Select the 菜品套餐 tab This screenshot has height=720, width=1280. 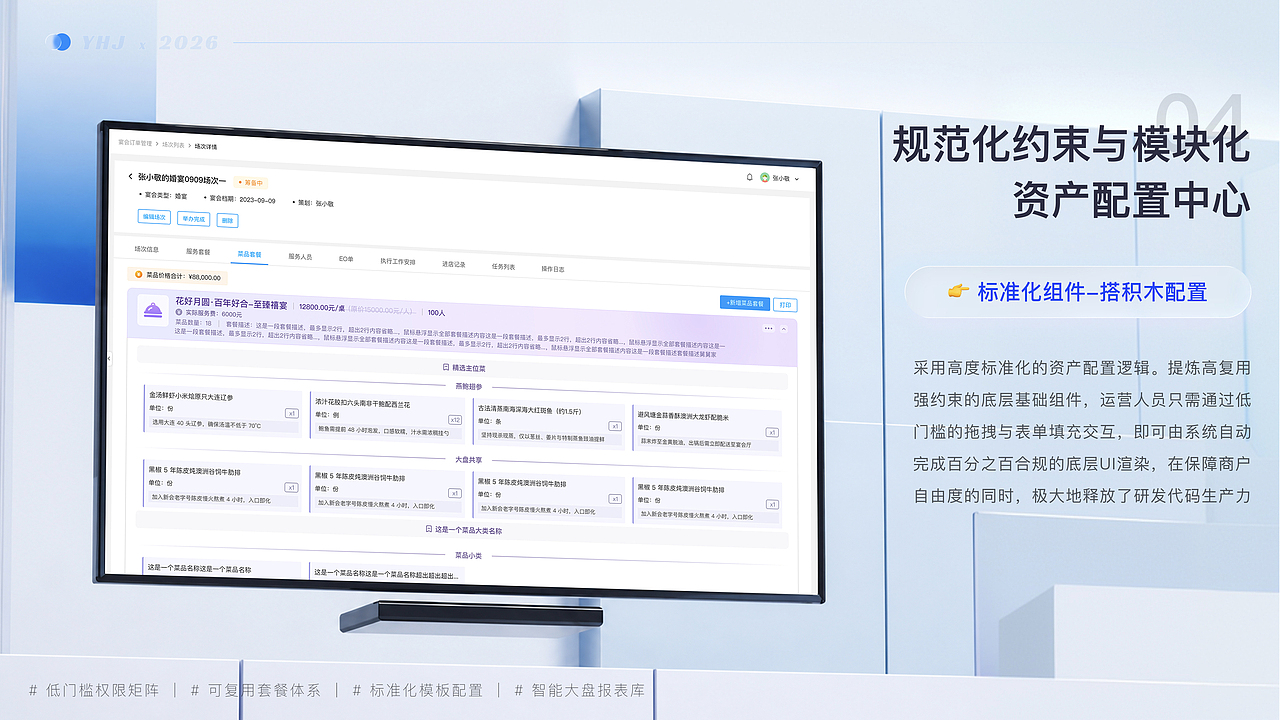coord(249,254)
